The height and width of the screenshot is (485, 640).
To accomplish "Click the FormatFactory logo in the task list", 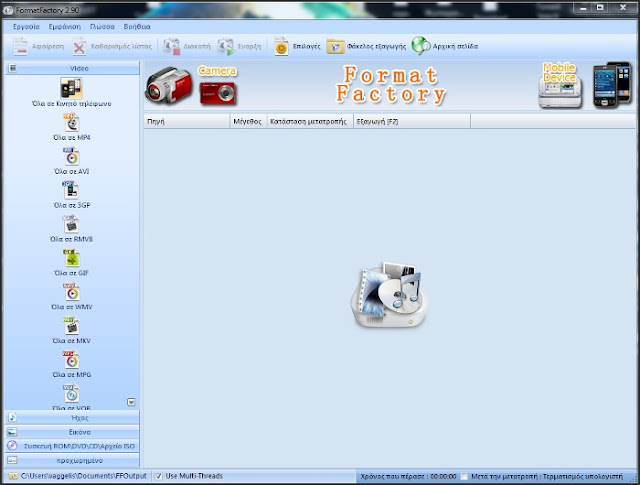I will (x=389, y=295).
